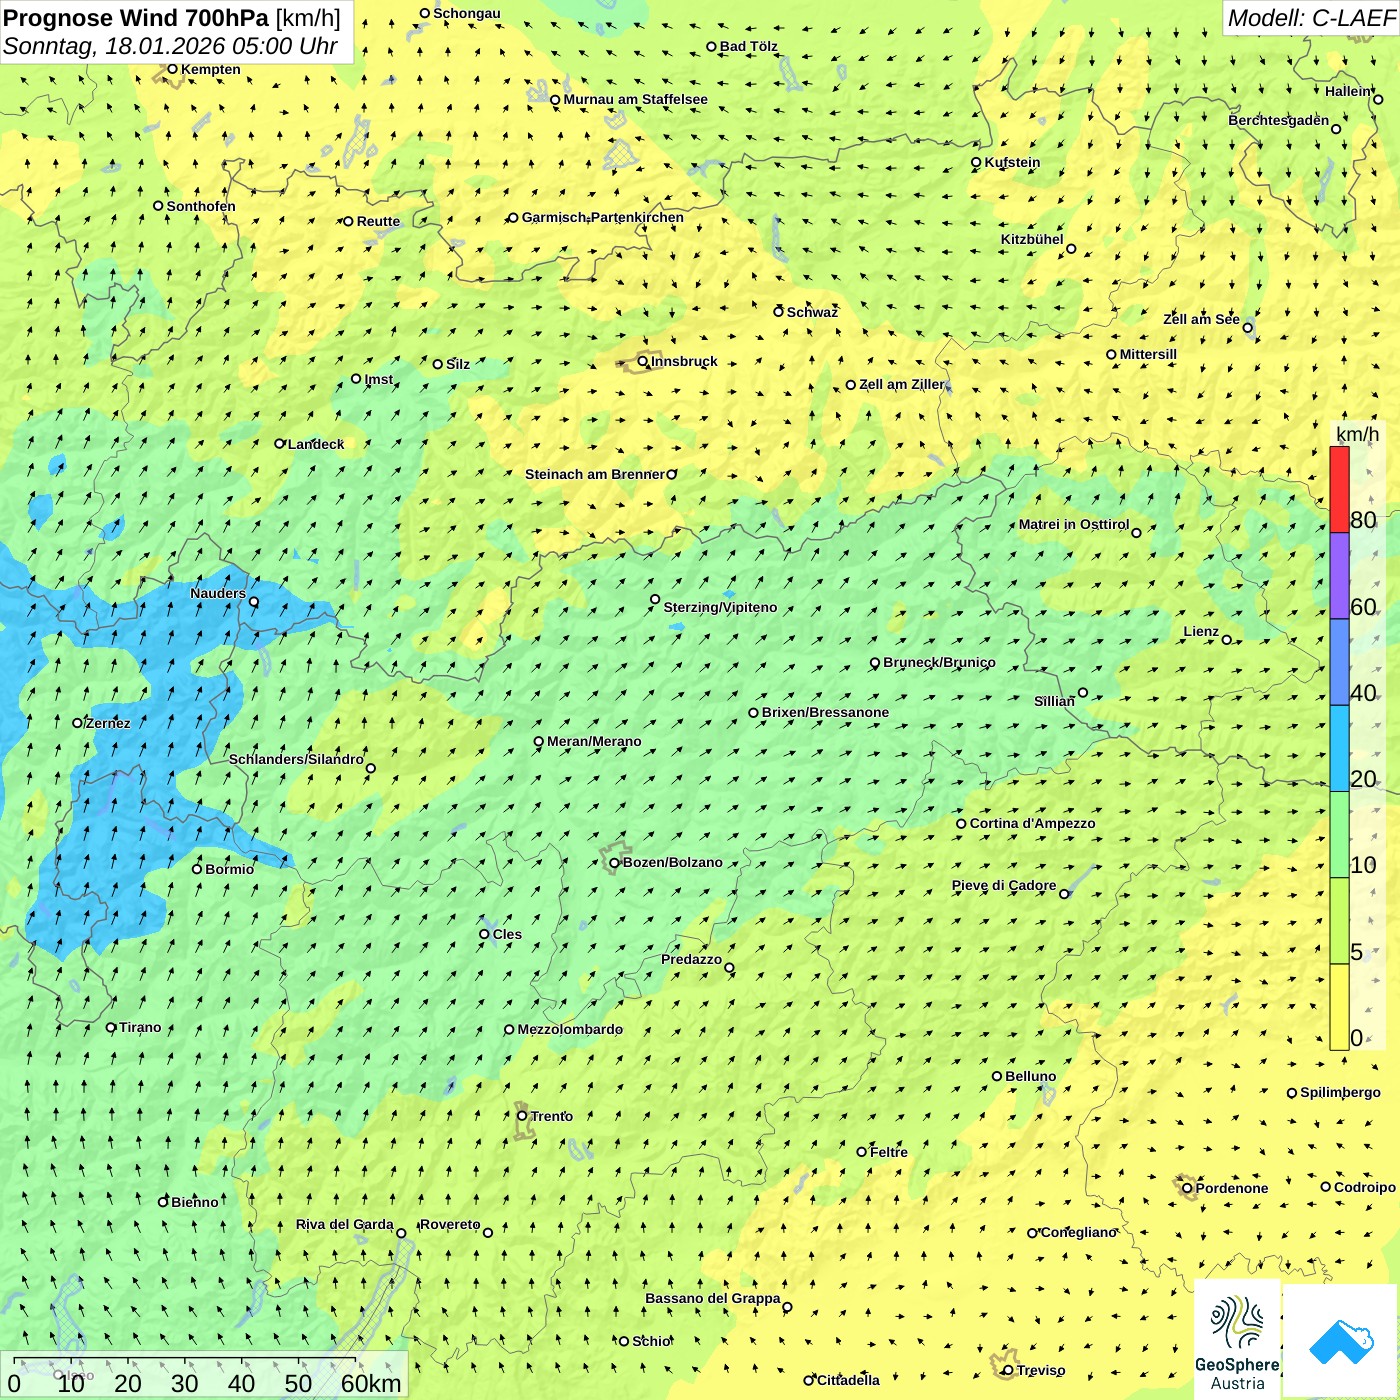Click the blue cloud logo icon
Image resolution: width=1400 pixels, height=1400 pixels.
(x=1341, y=1341)
